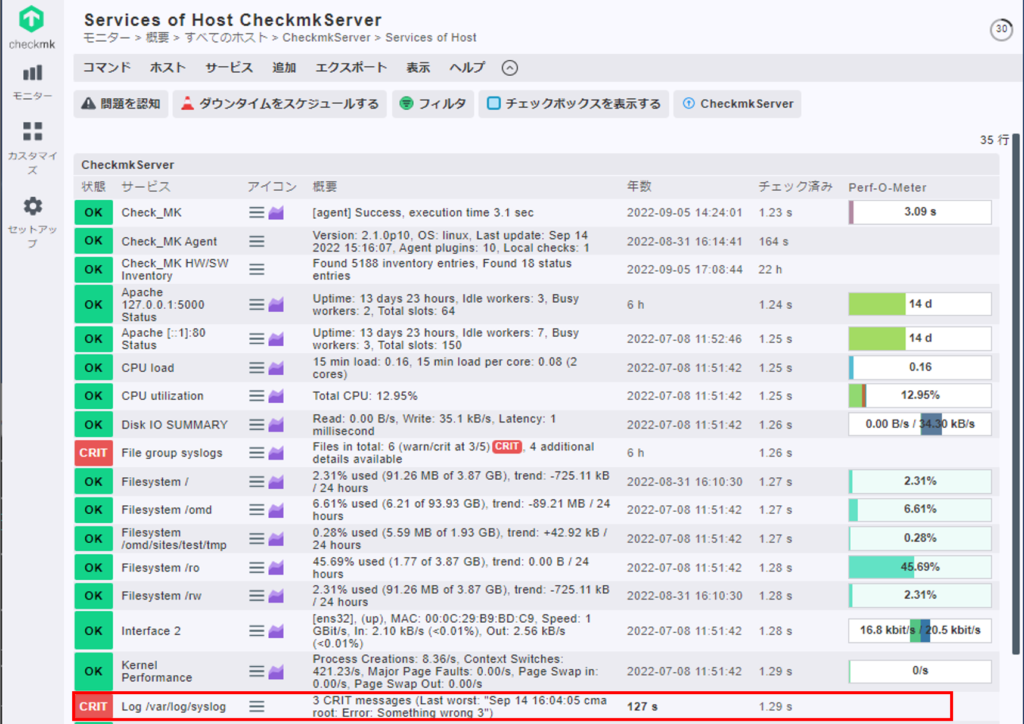Click CPU utilization 12.95% Perf-O-Meter bar

point(920,396)
